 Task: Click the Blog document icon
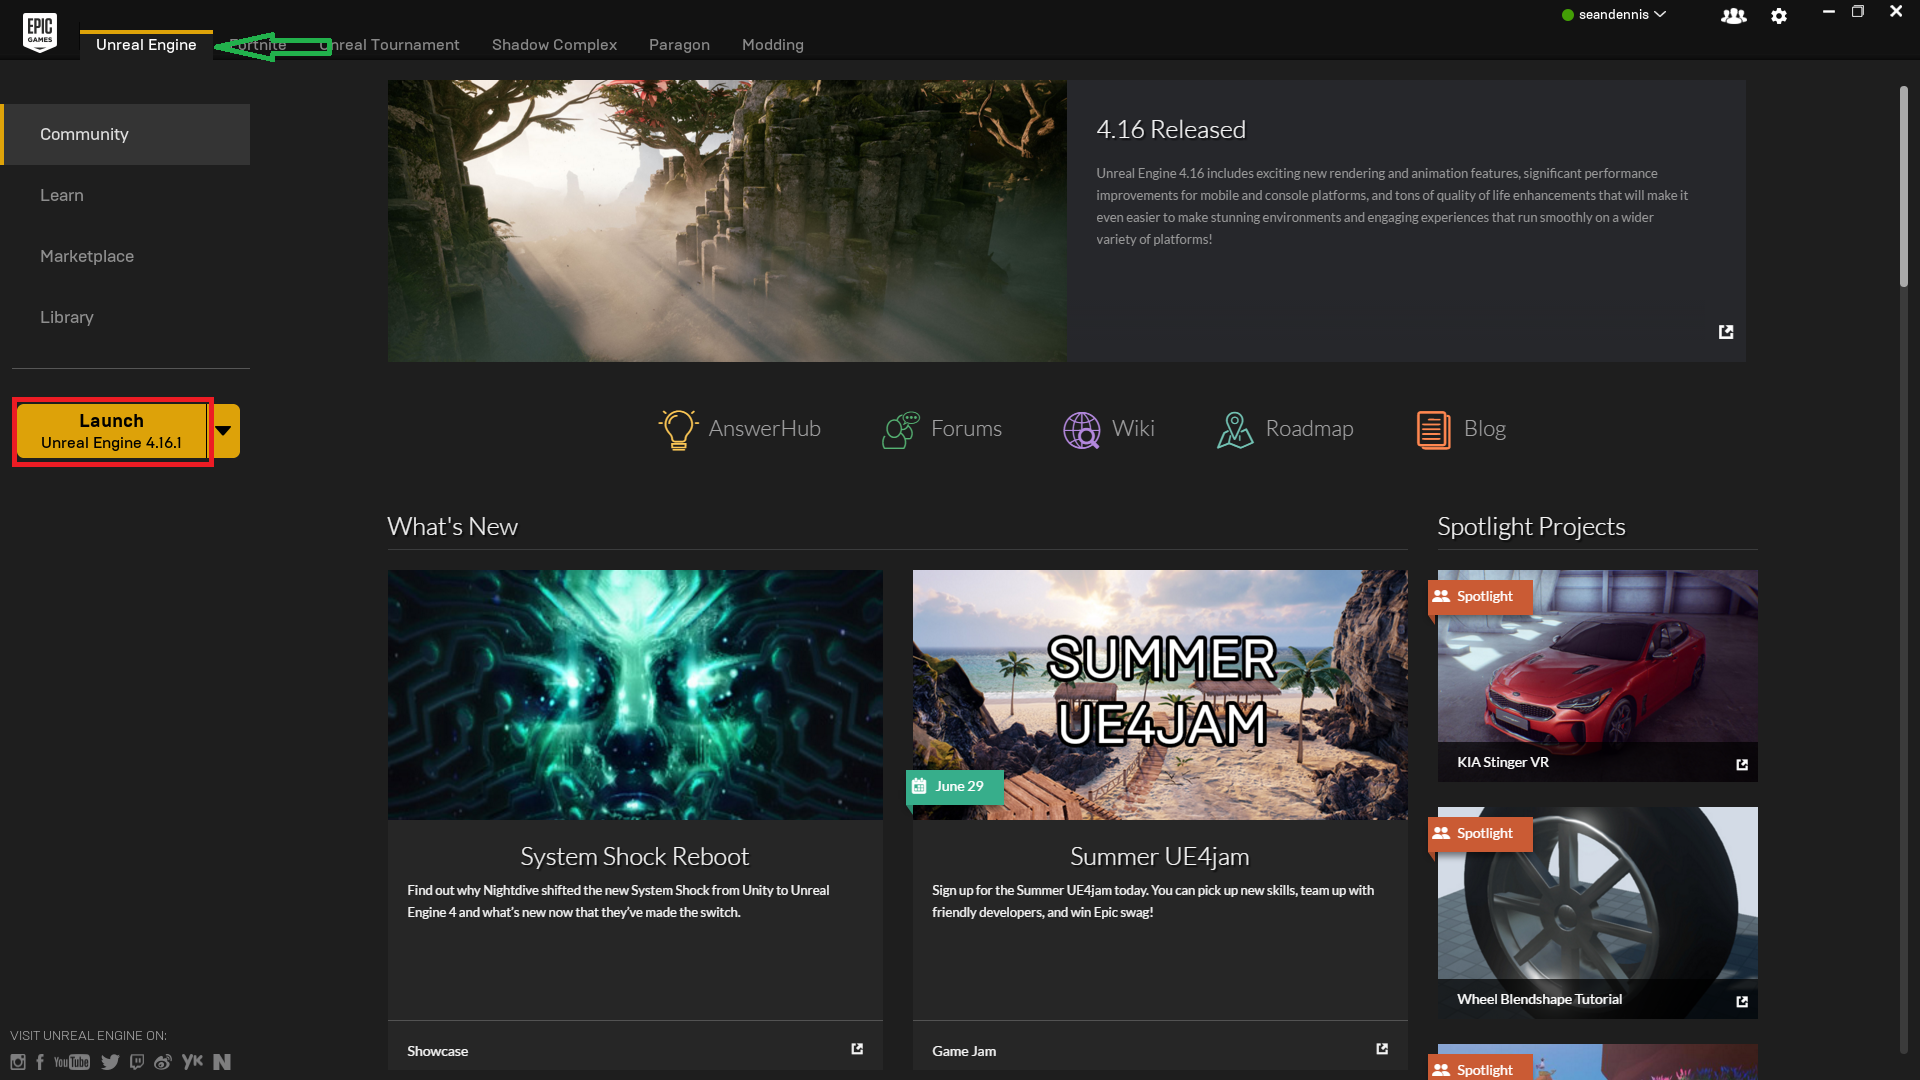pos(1434,430)
